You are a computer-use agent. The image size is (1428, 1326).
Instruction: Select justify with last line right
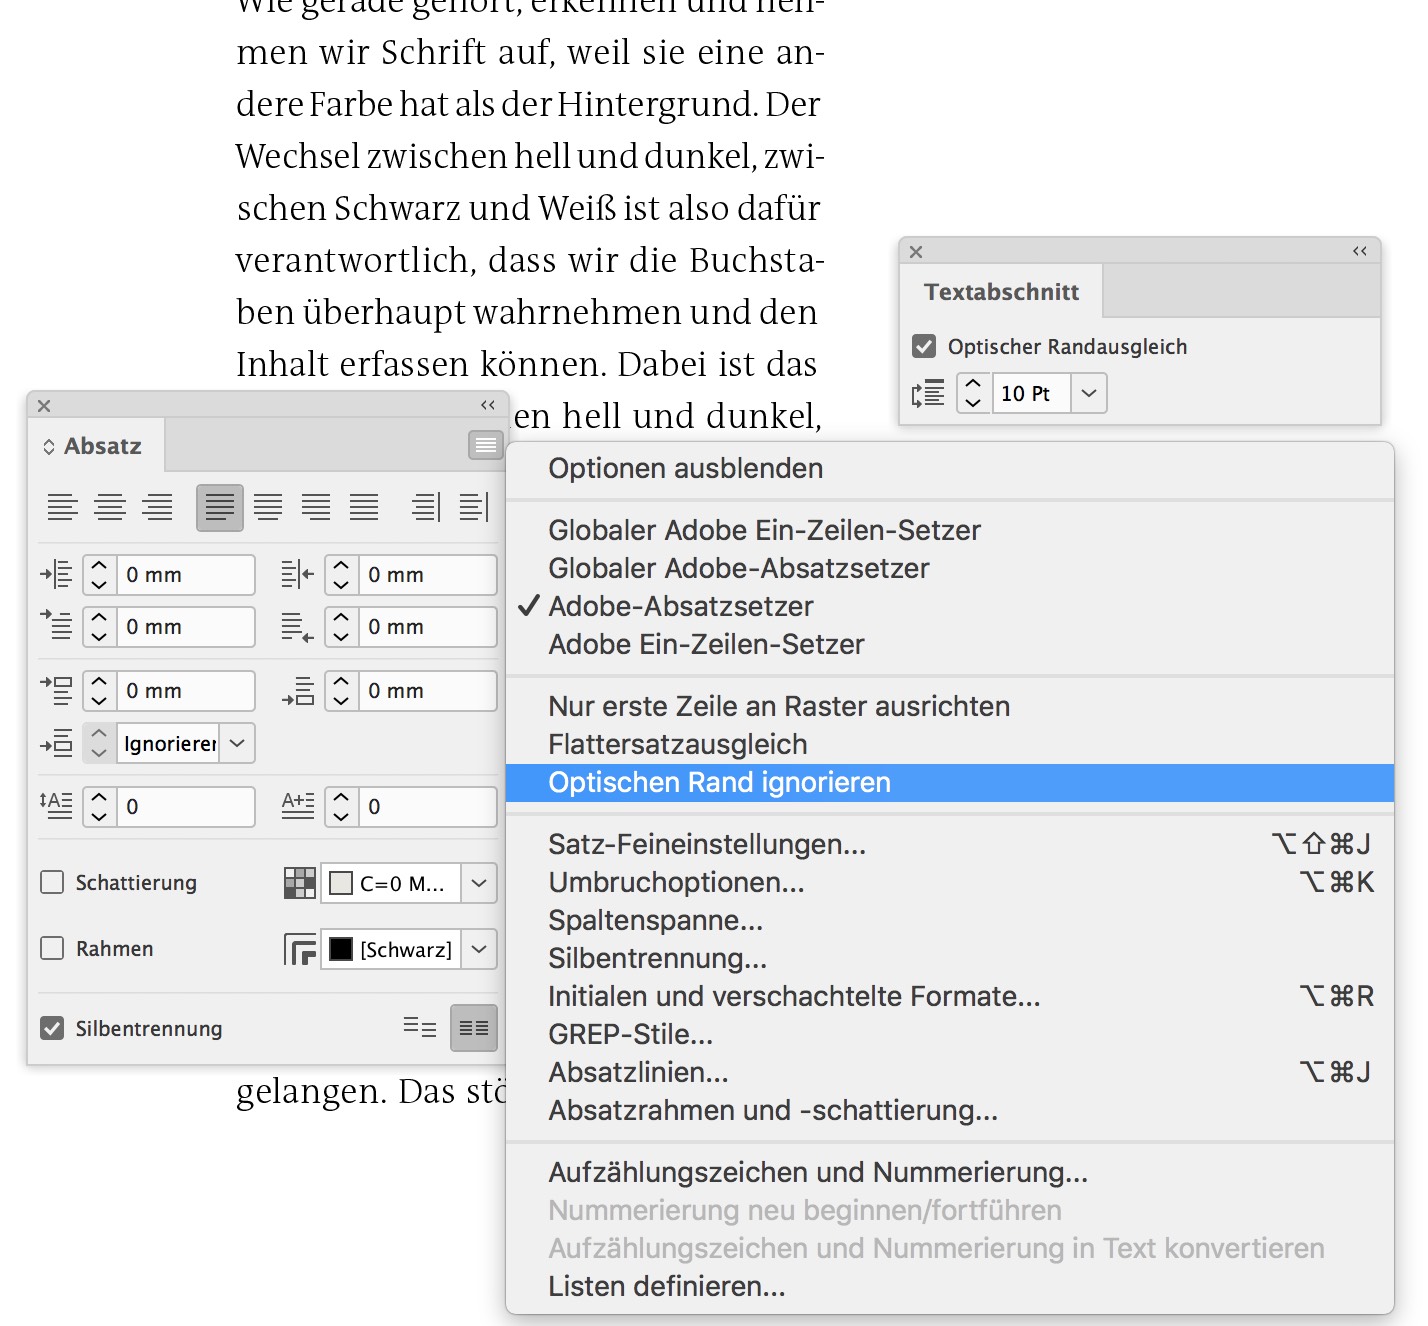coord(316,507)
